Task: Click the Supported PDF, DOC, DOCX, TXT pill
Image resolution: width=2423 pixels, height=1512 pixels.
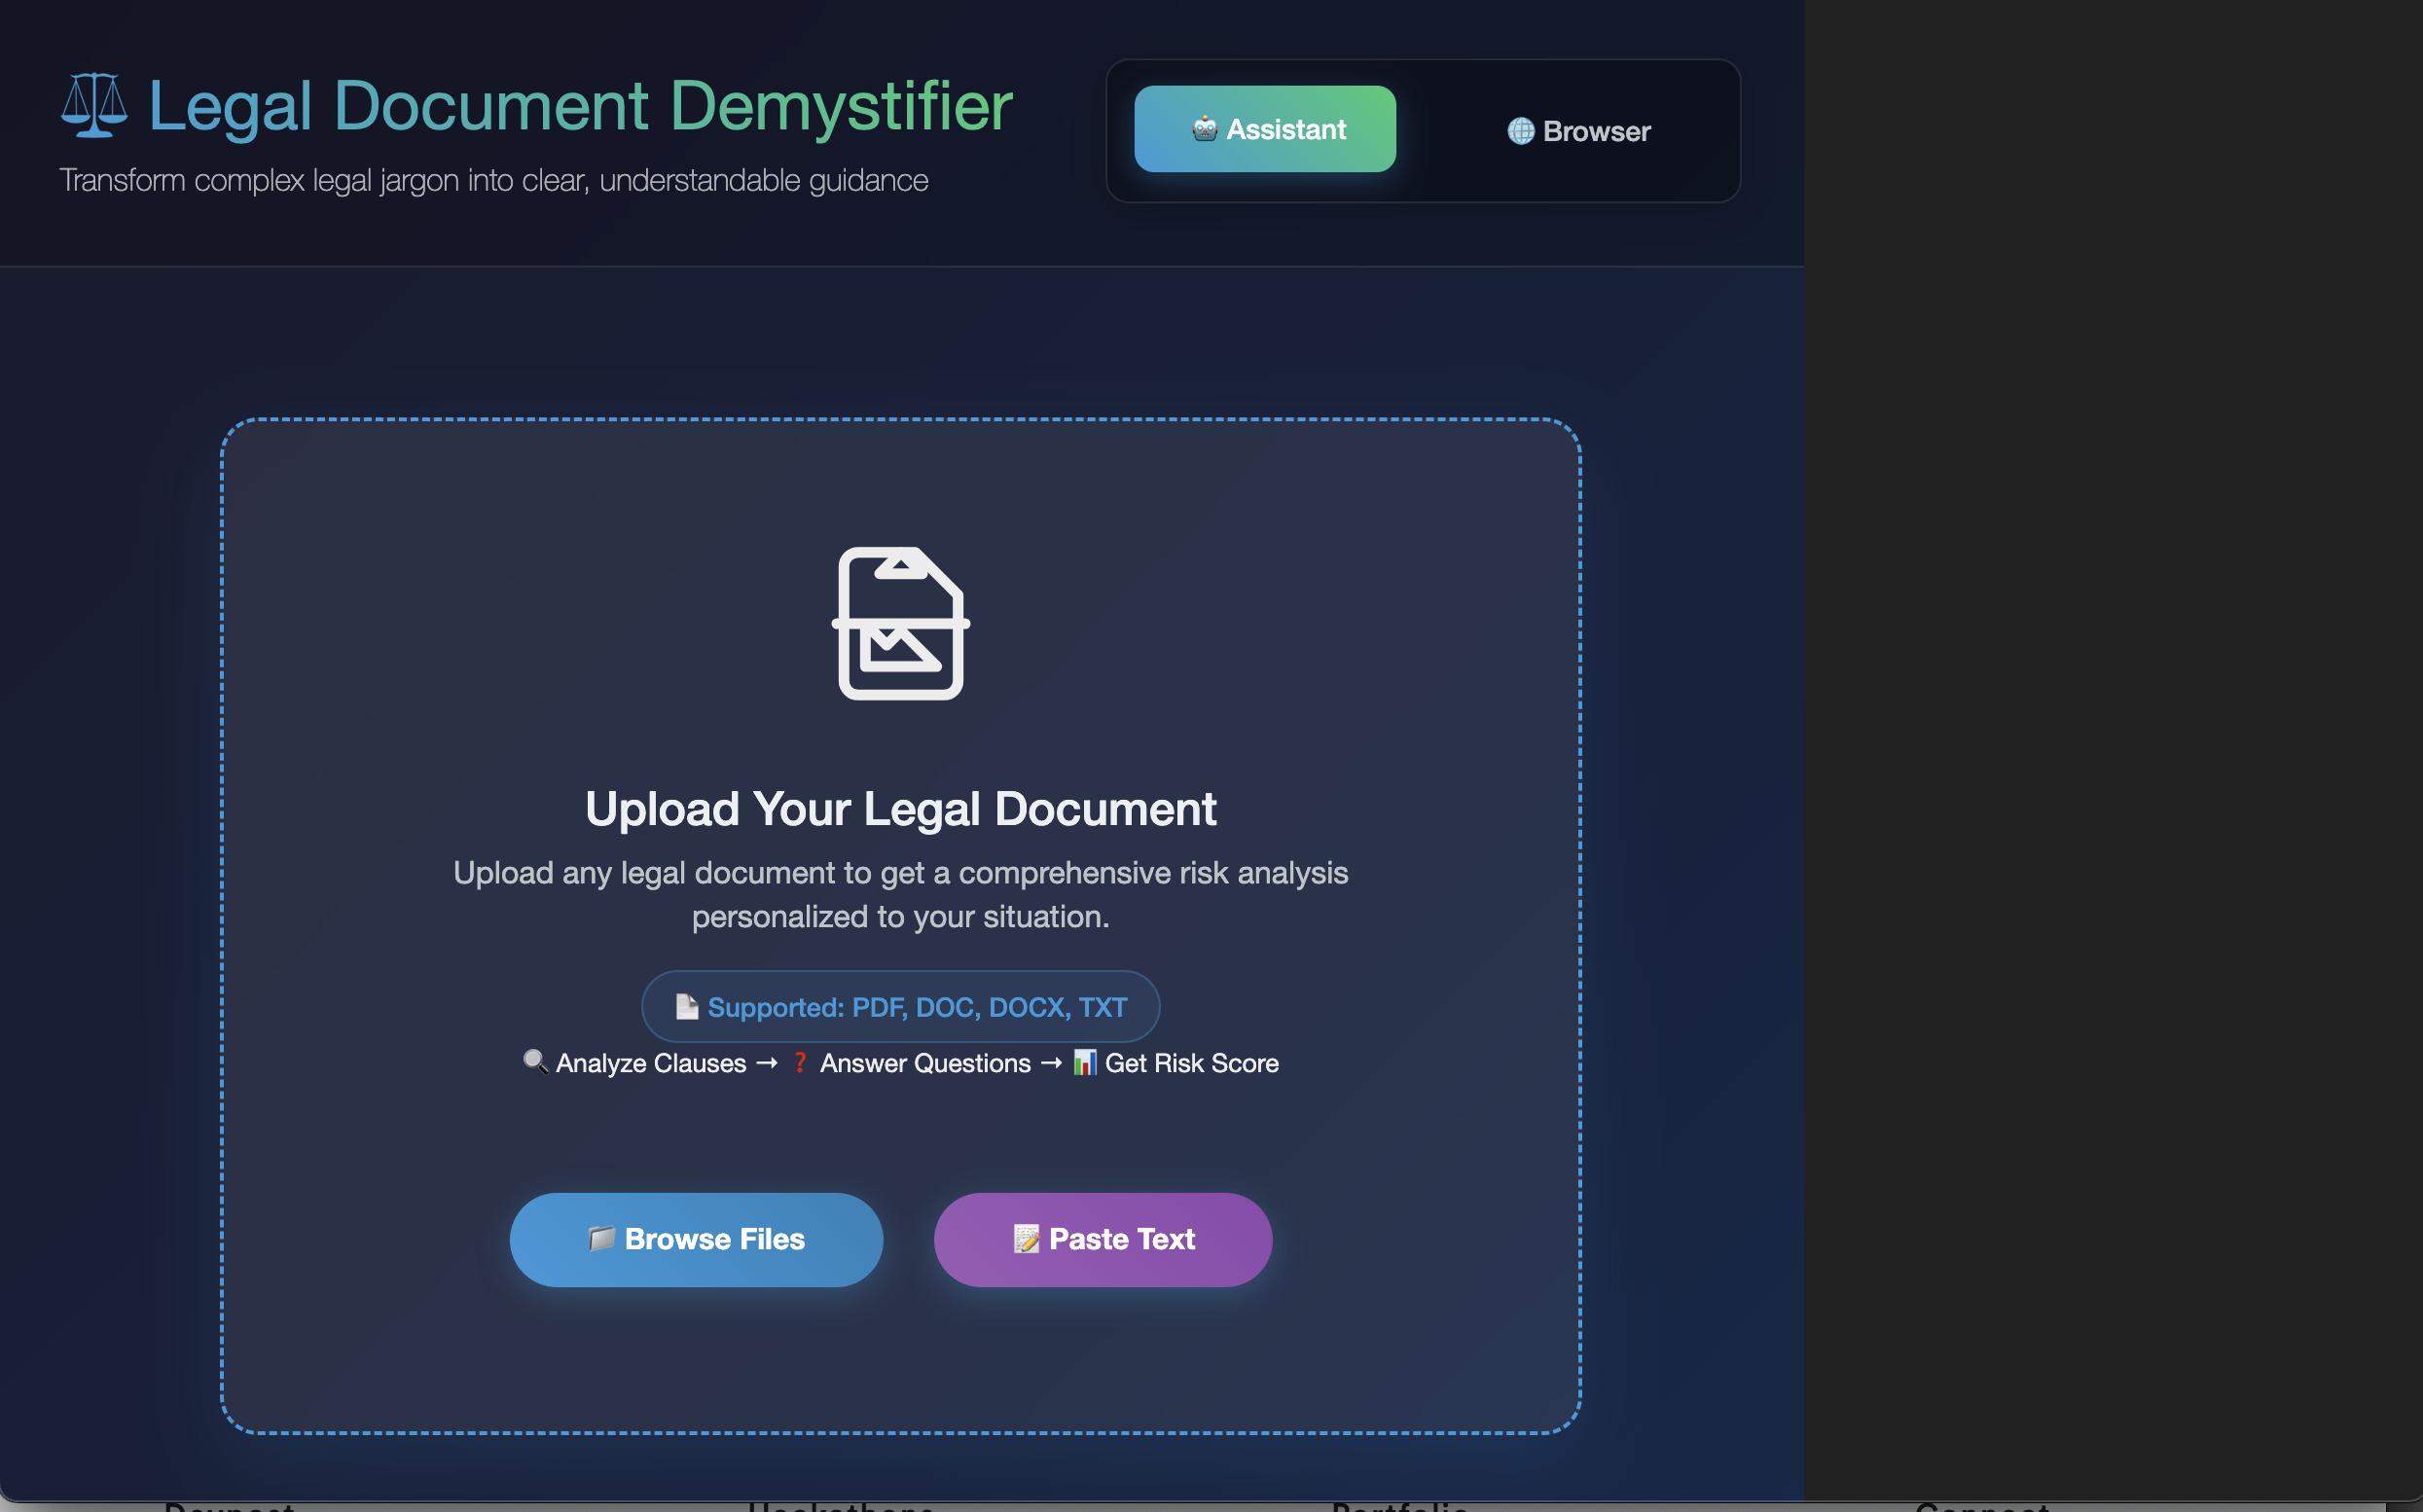Action: click(x=900, y=1007)
